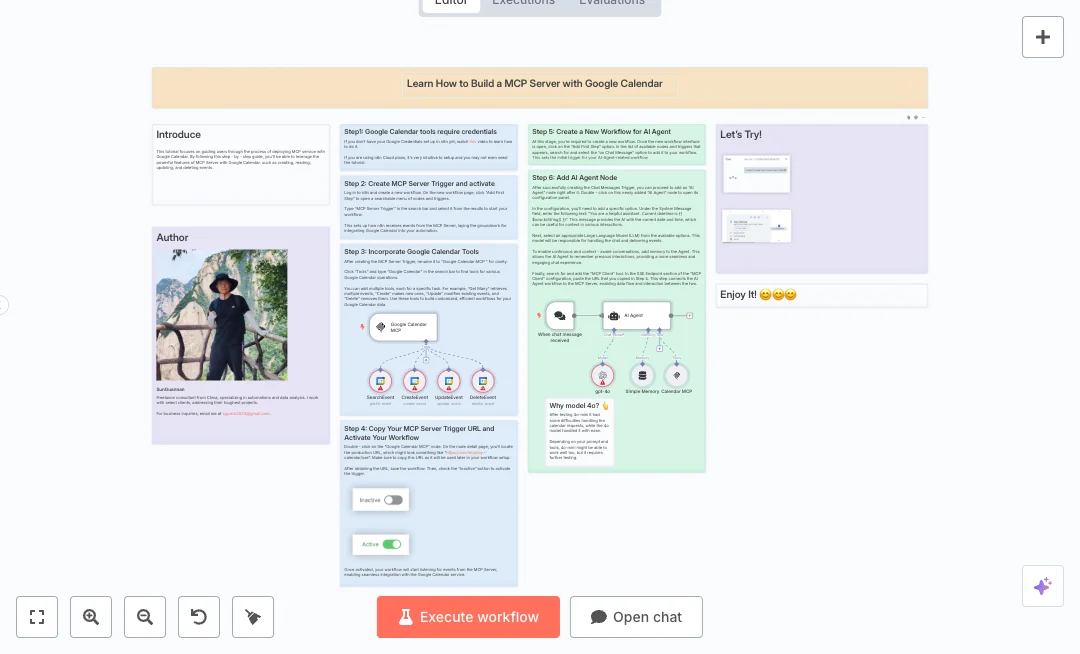
Task: Reset the canvas zoom level
Action: 199,617
